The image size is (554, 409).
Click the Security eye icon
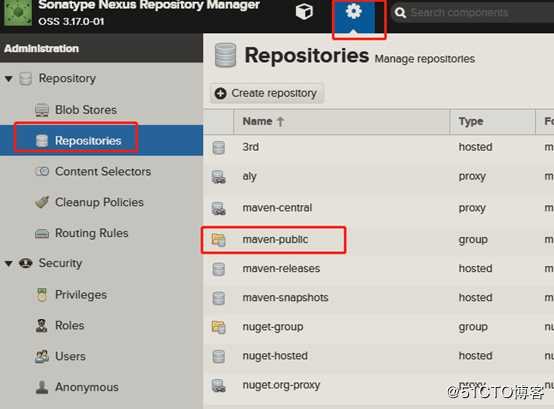coord(25,263)
